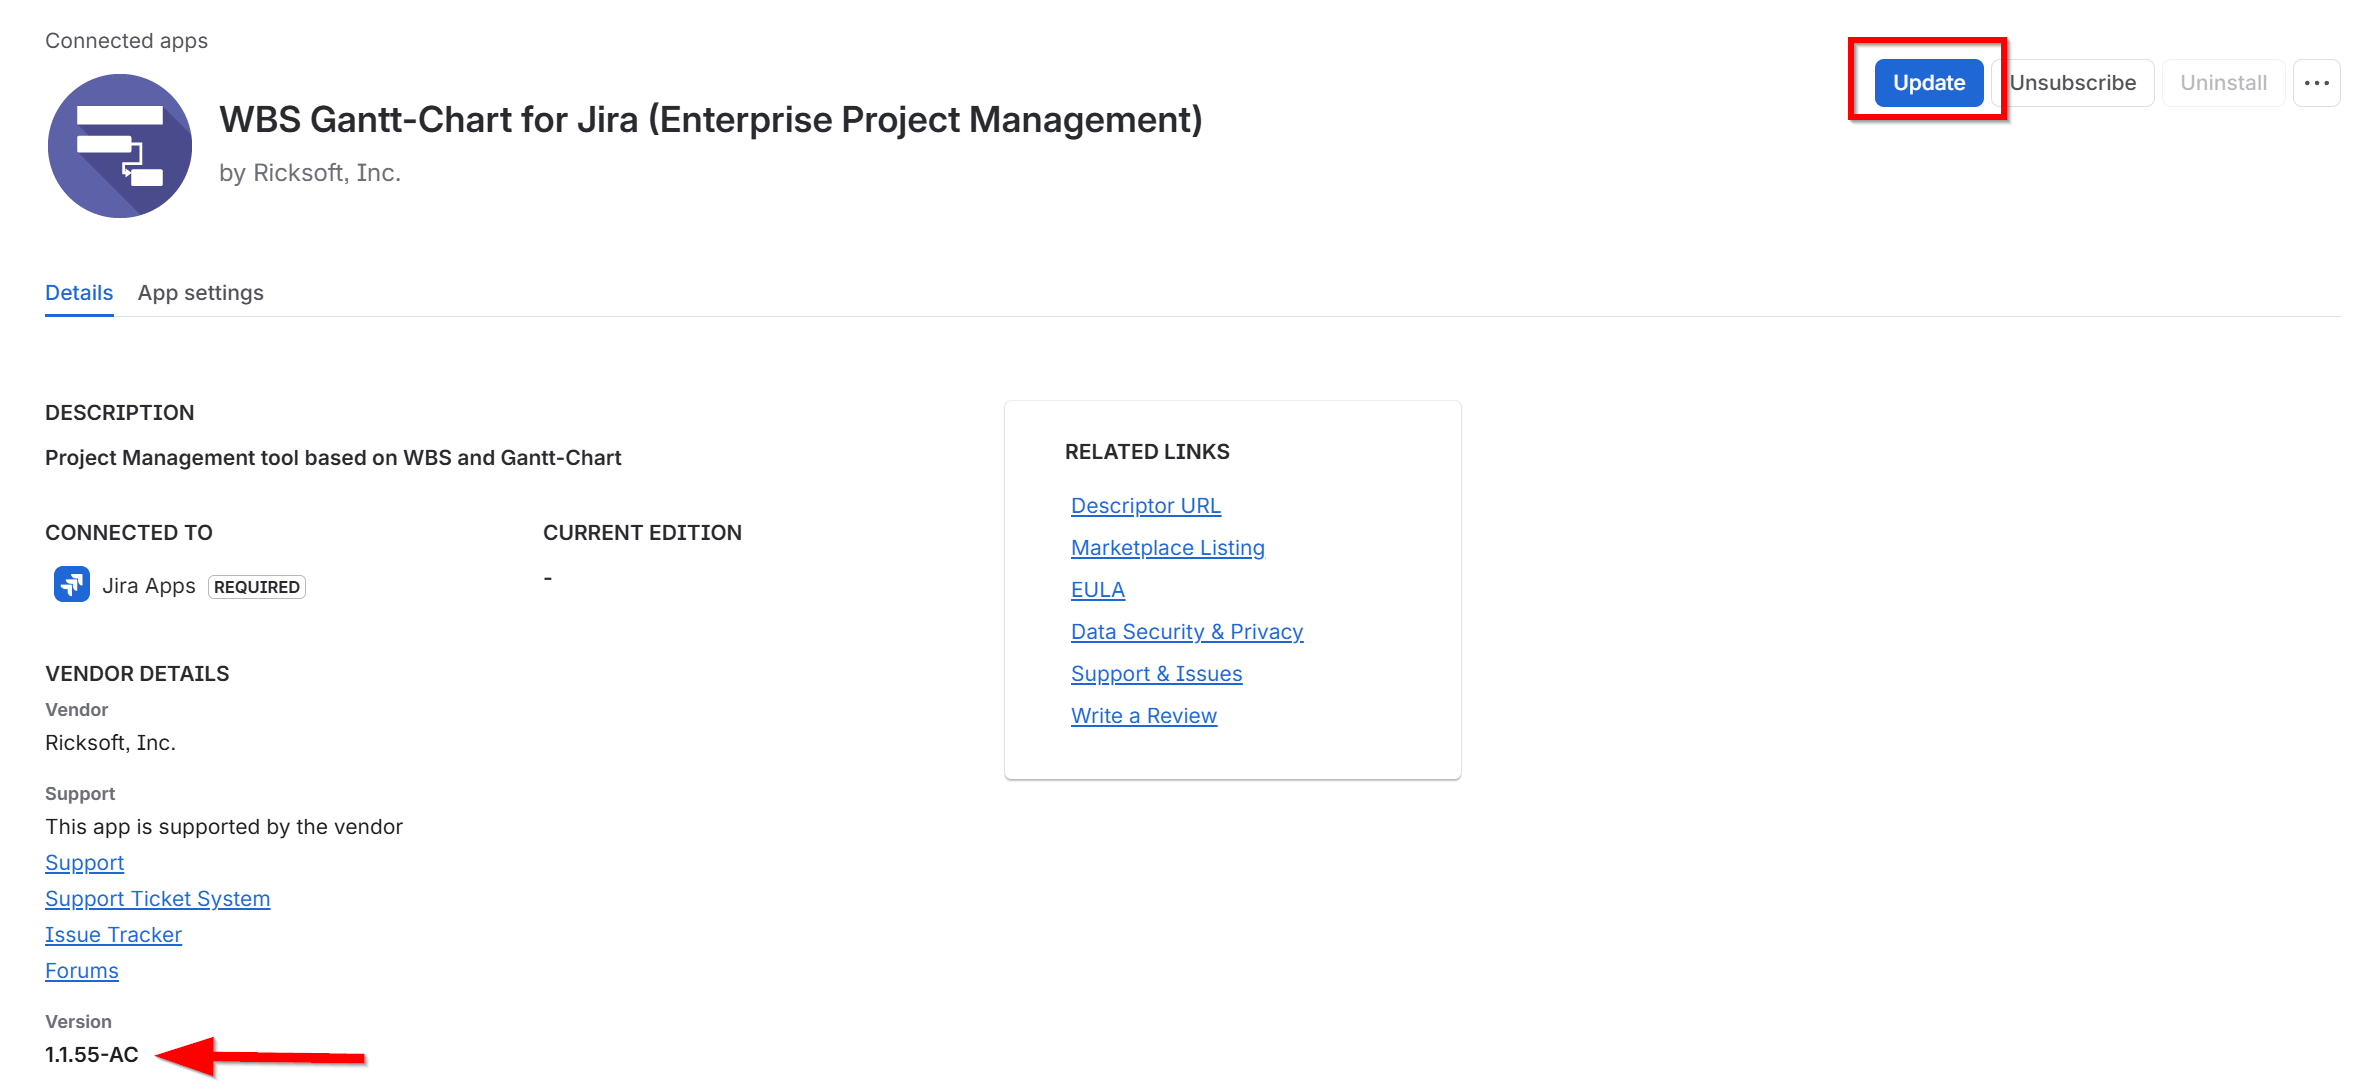Click 'This app is supported by the vendor'

click(x=224, y=827)
